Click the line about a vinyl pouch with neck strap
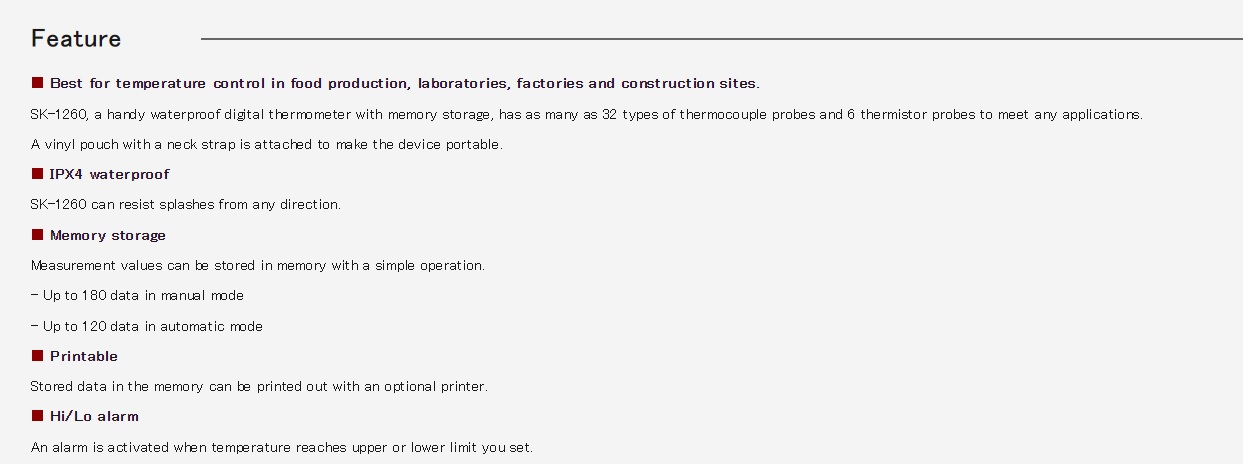The height and width of the screenshot is (464, 1243). click(x=267, y=144)
